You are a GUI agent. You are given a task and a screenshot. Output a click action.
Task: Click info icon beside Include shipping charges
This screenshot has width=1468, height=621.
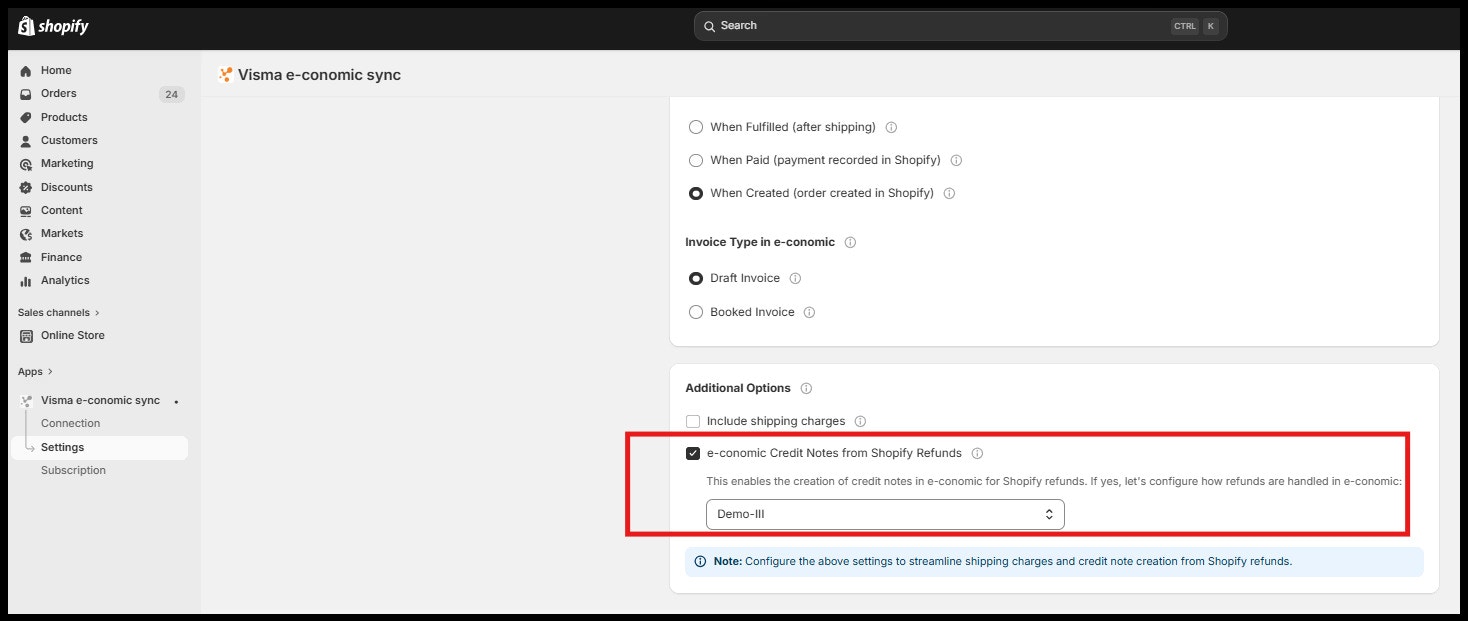click(x=860, y=422)
